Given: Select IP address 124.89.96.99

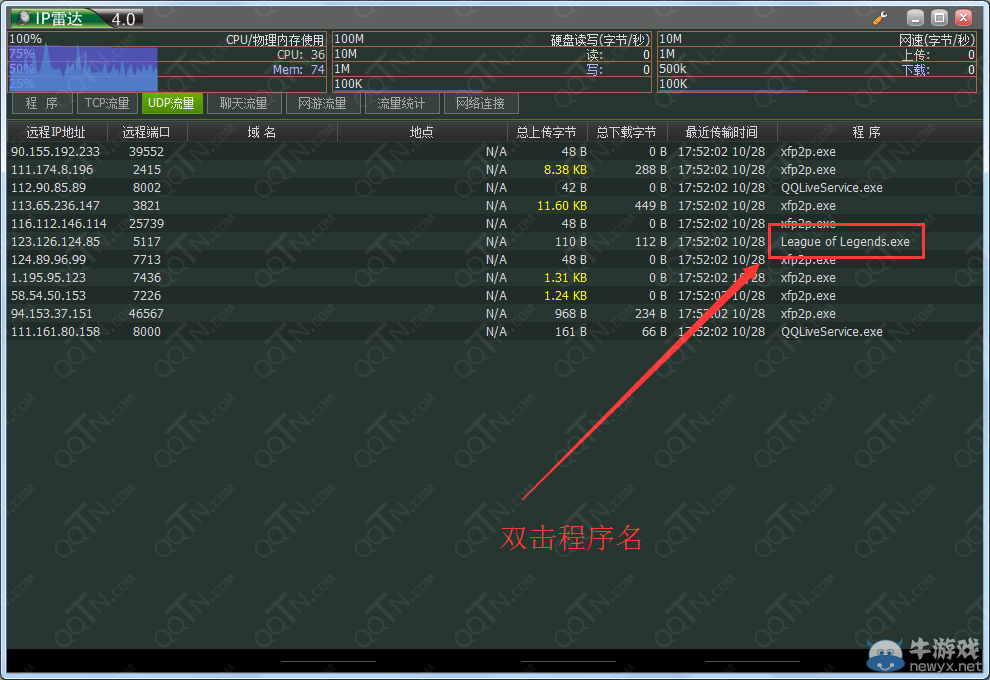Looking at the screenshot, I should pyautogui.click(x=49, y=259).
